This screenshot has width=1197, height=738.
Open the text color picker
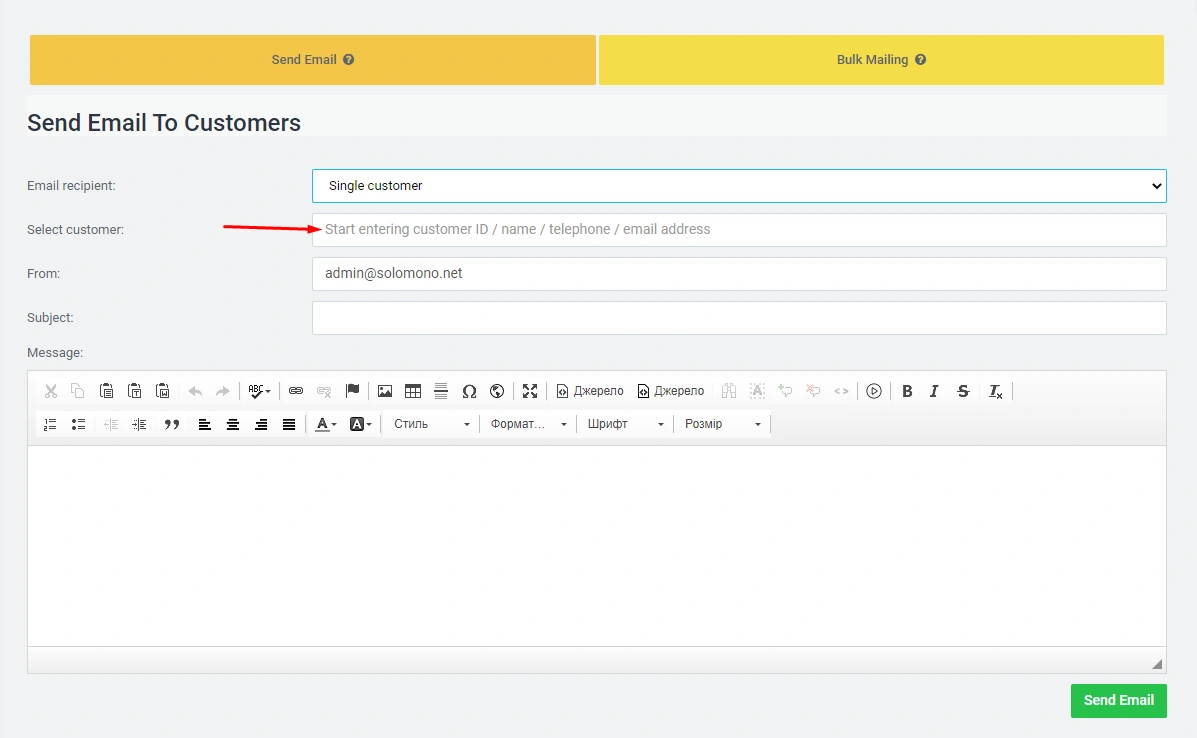pos(326,424)
